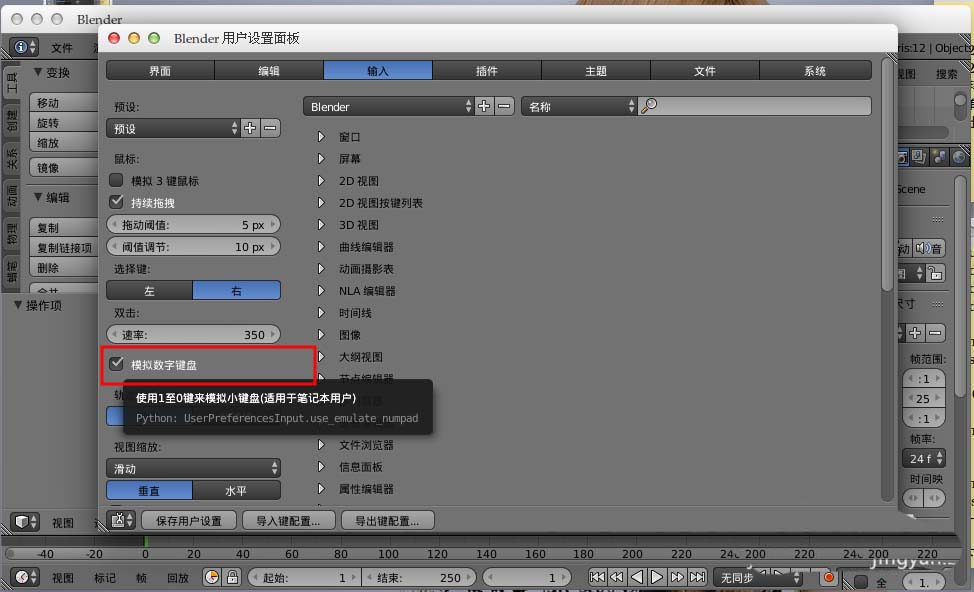Open the 无同步 sync mode dropdown
974x592 pixels.
(x=759, y=577)
